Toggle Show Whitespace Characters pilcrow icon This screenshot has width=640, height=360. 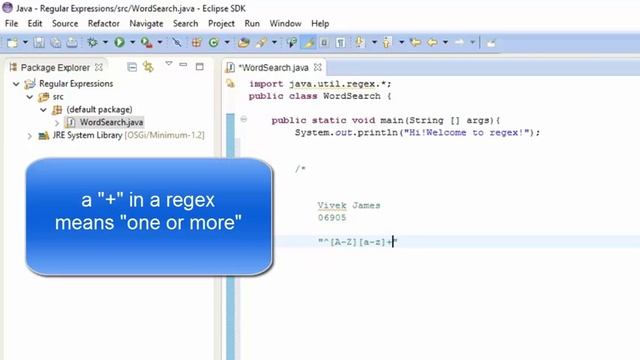pyautogui.click(x=340, y=42)
